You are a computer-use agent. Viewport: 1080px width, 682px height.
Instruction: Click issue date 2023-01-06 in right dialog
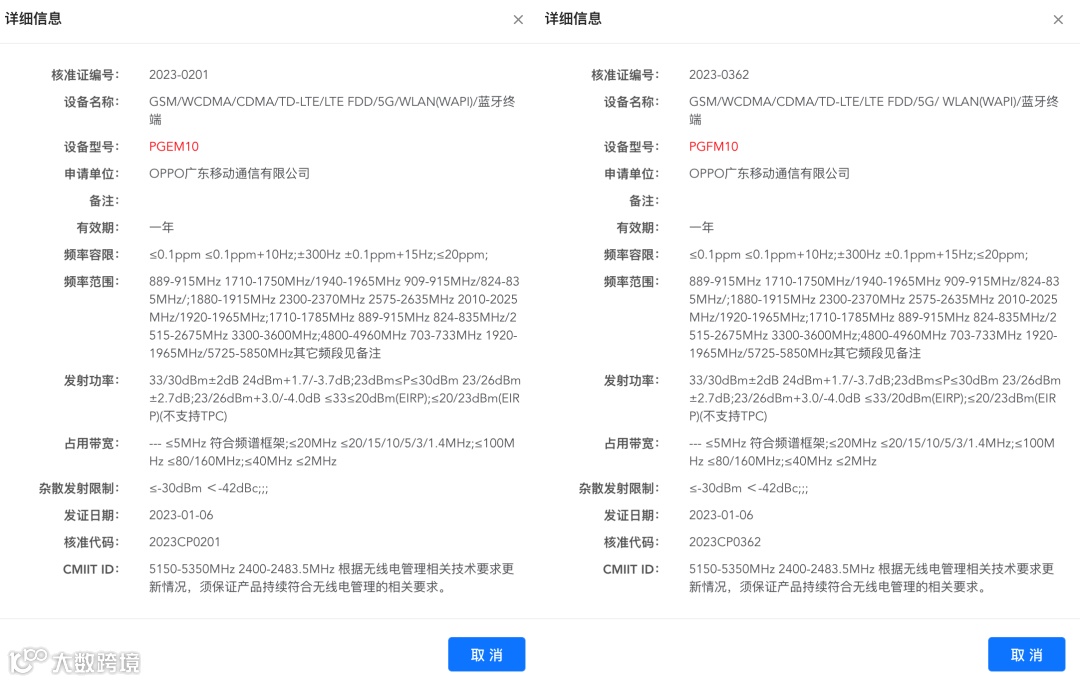(x=721, y=515)
